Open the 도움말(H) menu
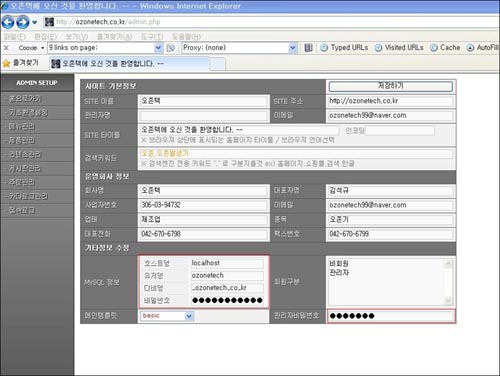The image size is (500, 376). point(186,37)
